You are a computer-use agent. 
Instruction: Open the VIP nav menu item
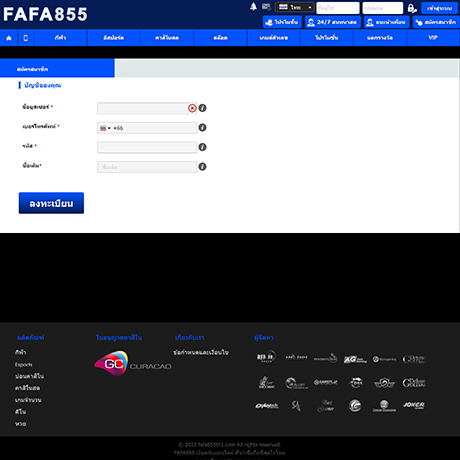[x=433, y=38]
